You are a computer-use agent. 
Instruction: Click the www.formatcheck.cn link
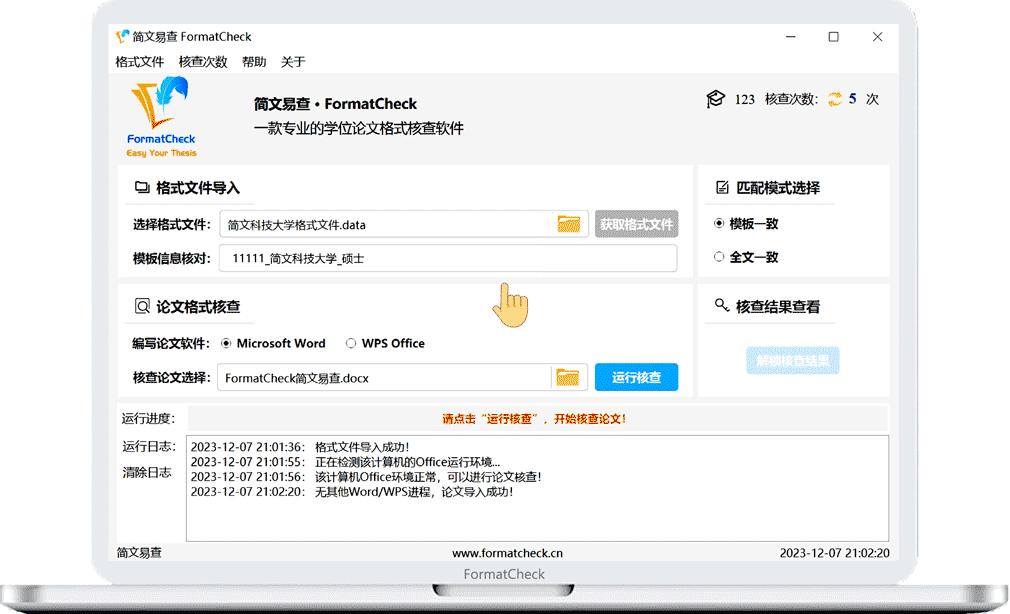pos(507,553)
